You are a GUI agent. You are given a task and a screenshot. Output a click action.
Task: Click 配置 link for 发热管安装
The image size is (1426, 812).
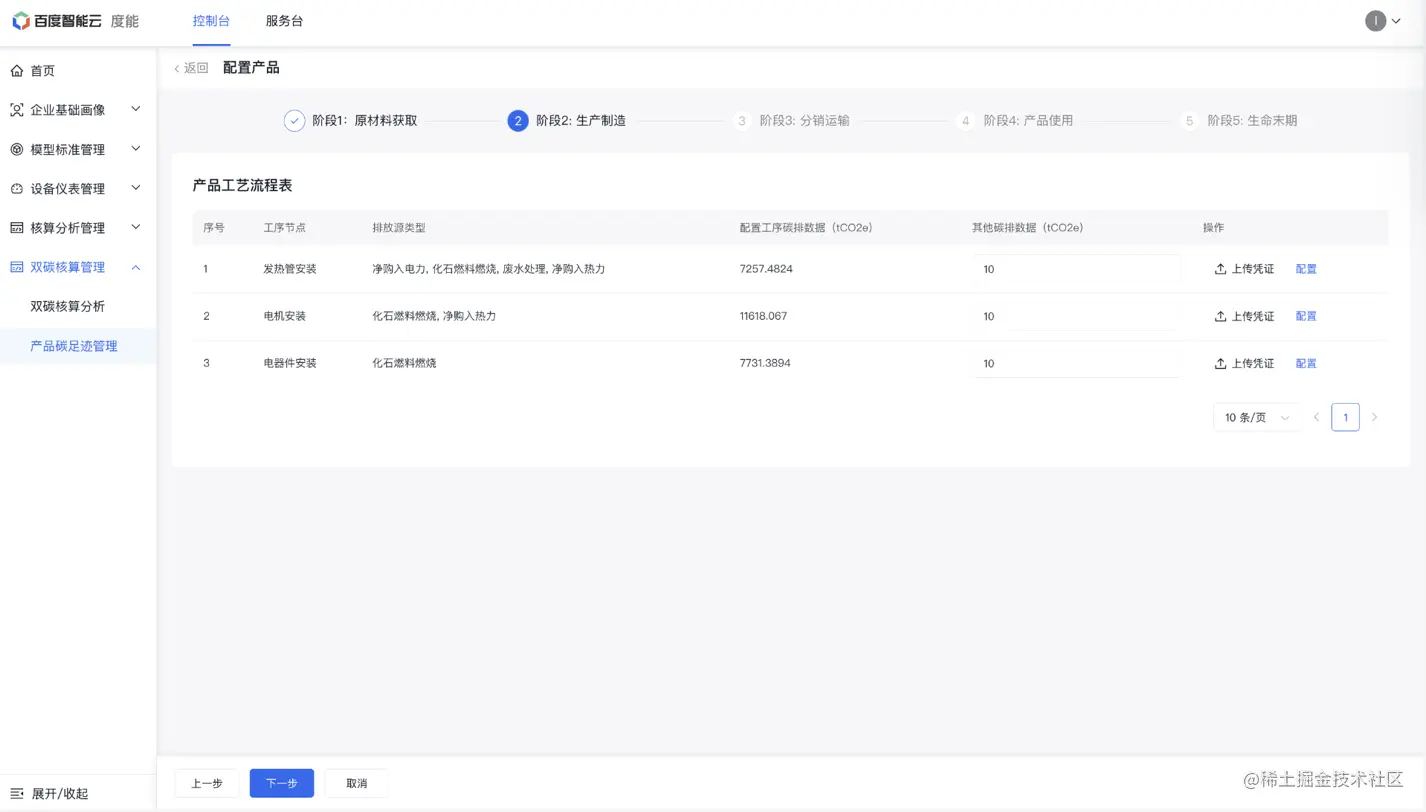click(x=1306, y=269)
